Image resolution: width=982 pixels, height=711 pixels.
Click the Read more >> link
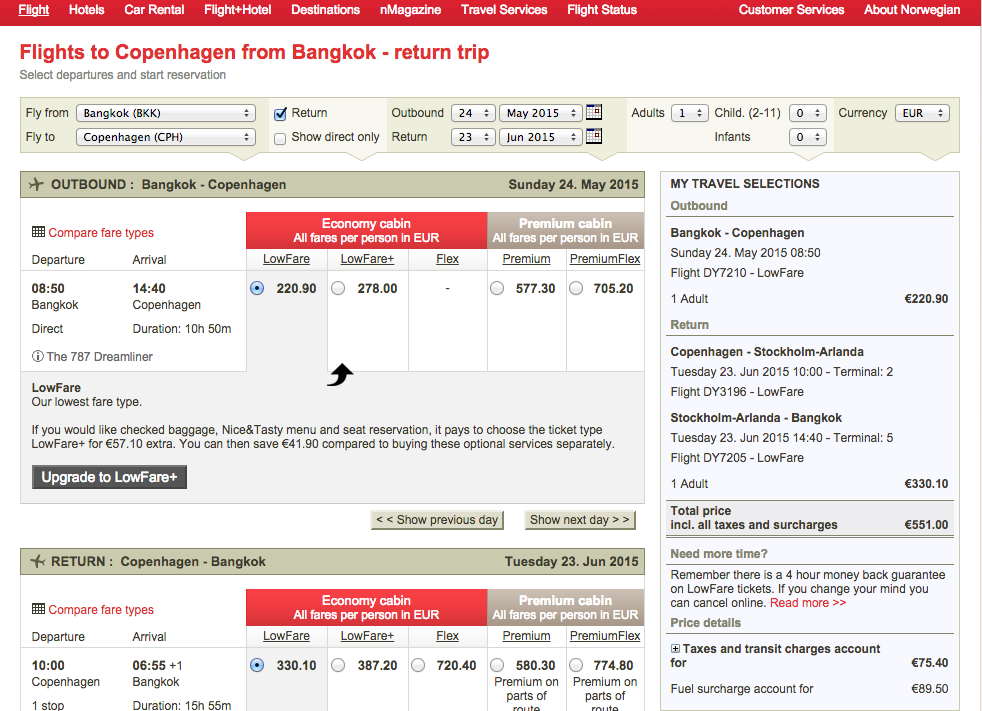(x=808, y=603)
